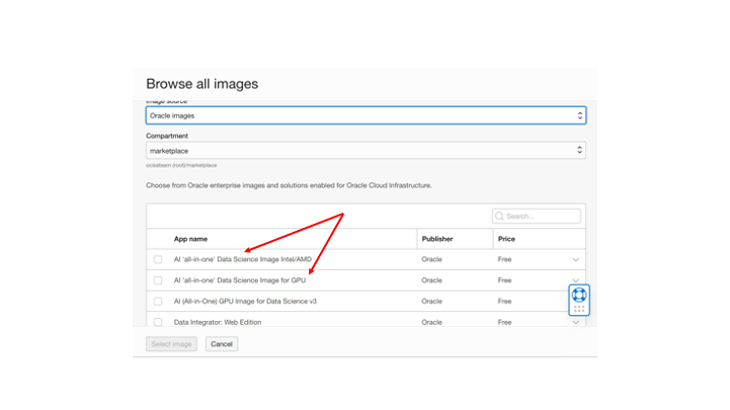Check the AI (All-in-One) GPU Image for Data Science v3 box
Screen dimensions: 730x410
pyautogui.click(x=158, y=301)
